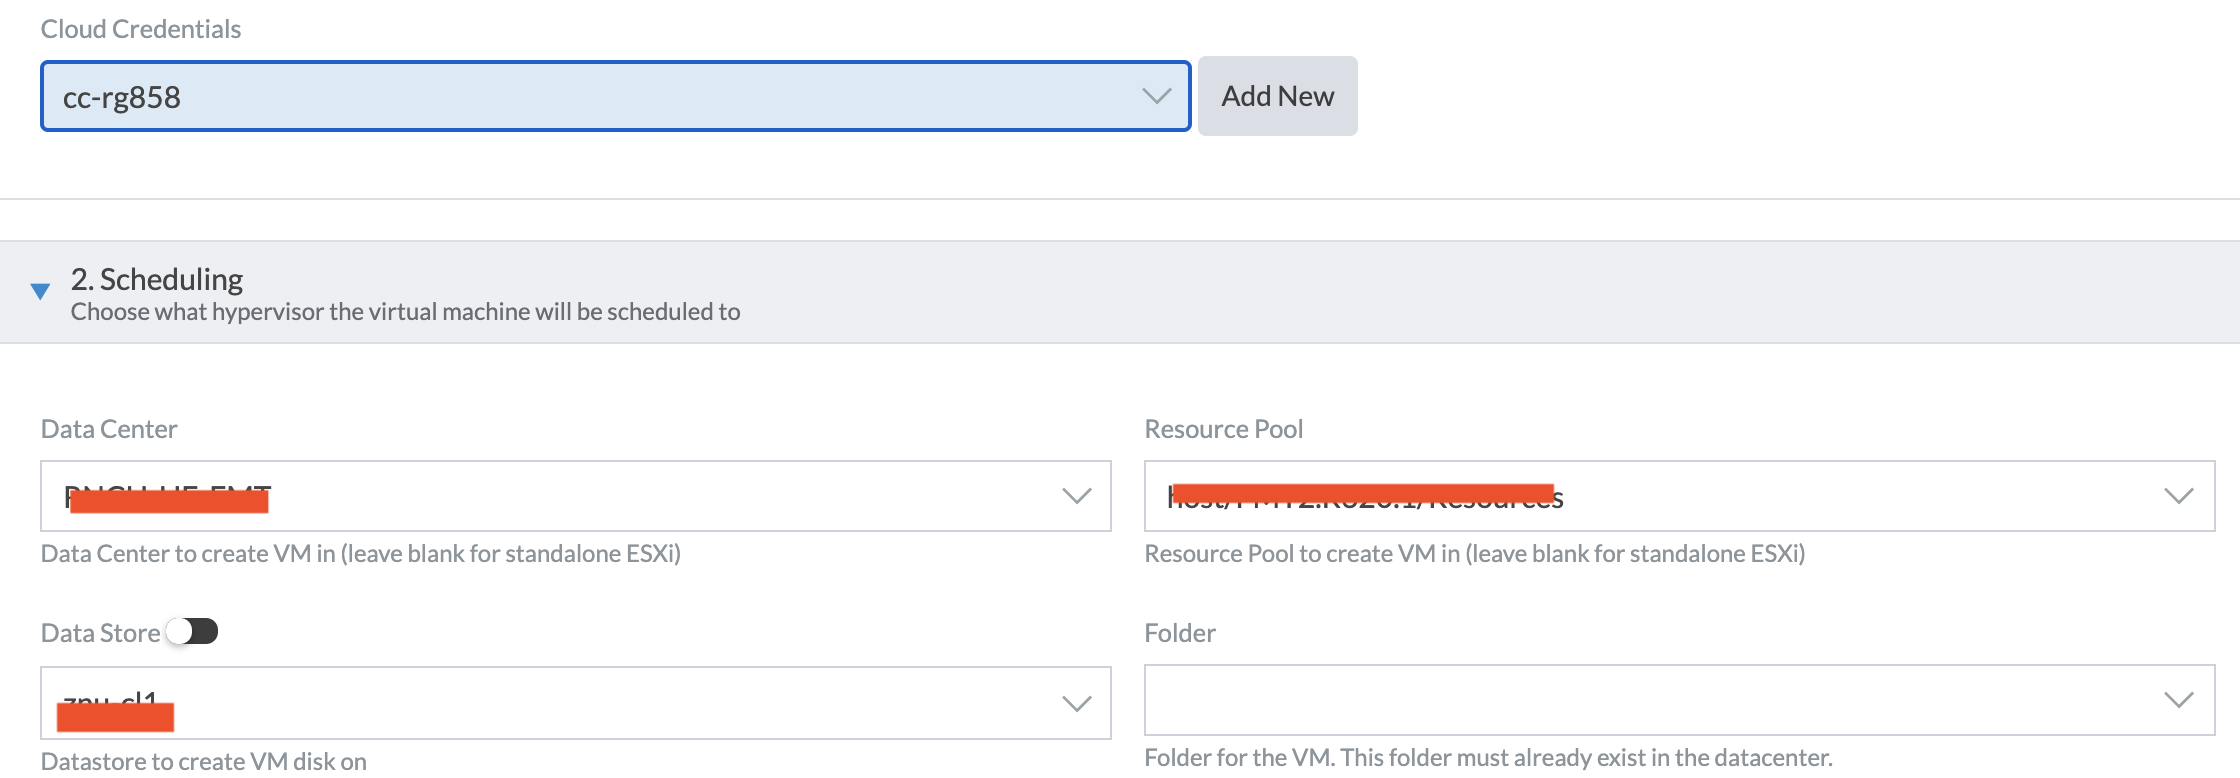Click the Folder dropdown chevron arrow
Image resolution: width=2240 pixels, height=778 pixels.
(2178, 700)
